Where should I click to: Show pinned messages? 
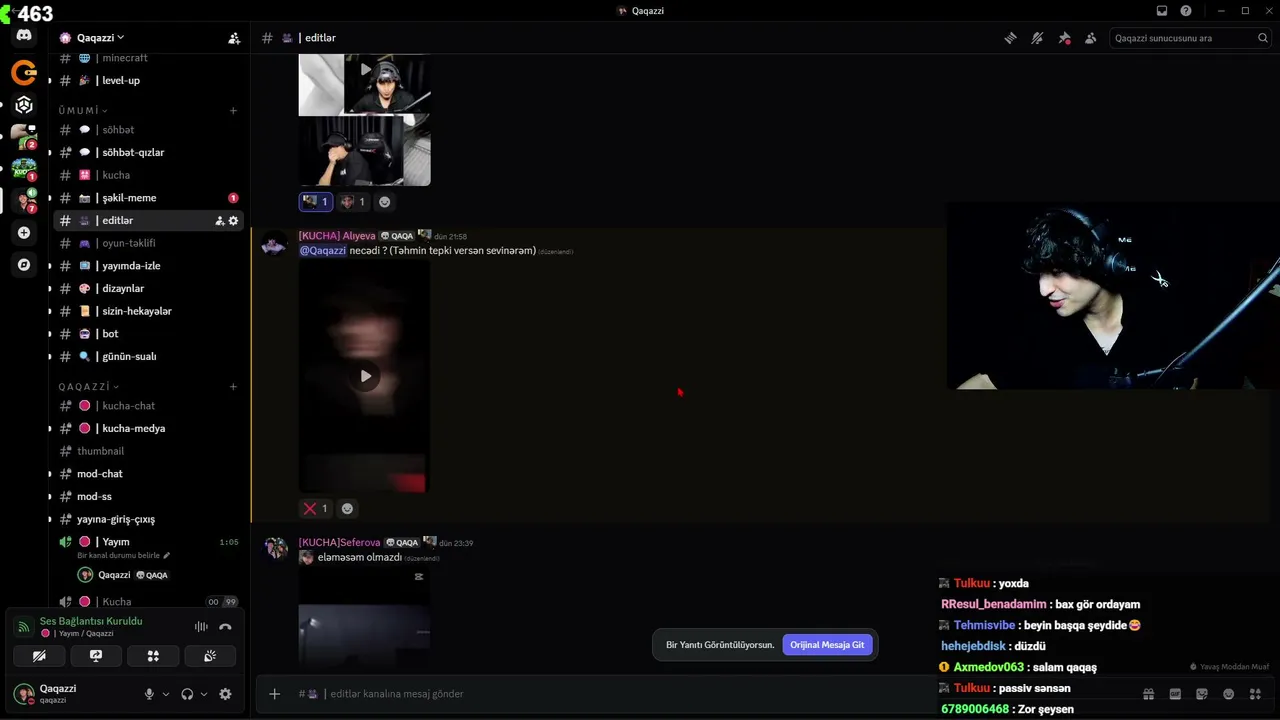pos(1064,38)
